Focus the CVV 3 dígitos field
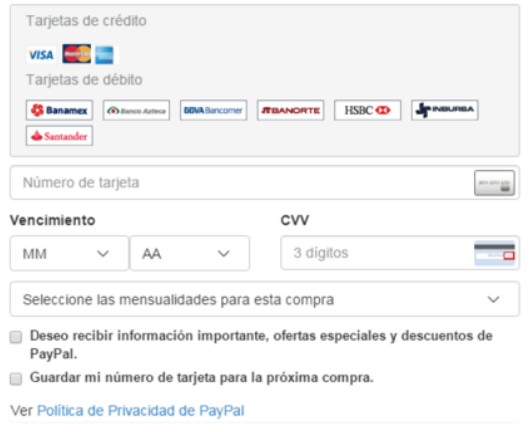Screen dimensions: 532x432 pos(400,253)
